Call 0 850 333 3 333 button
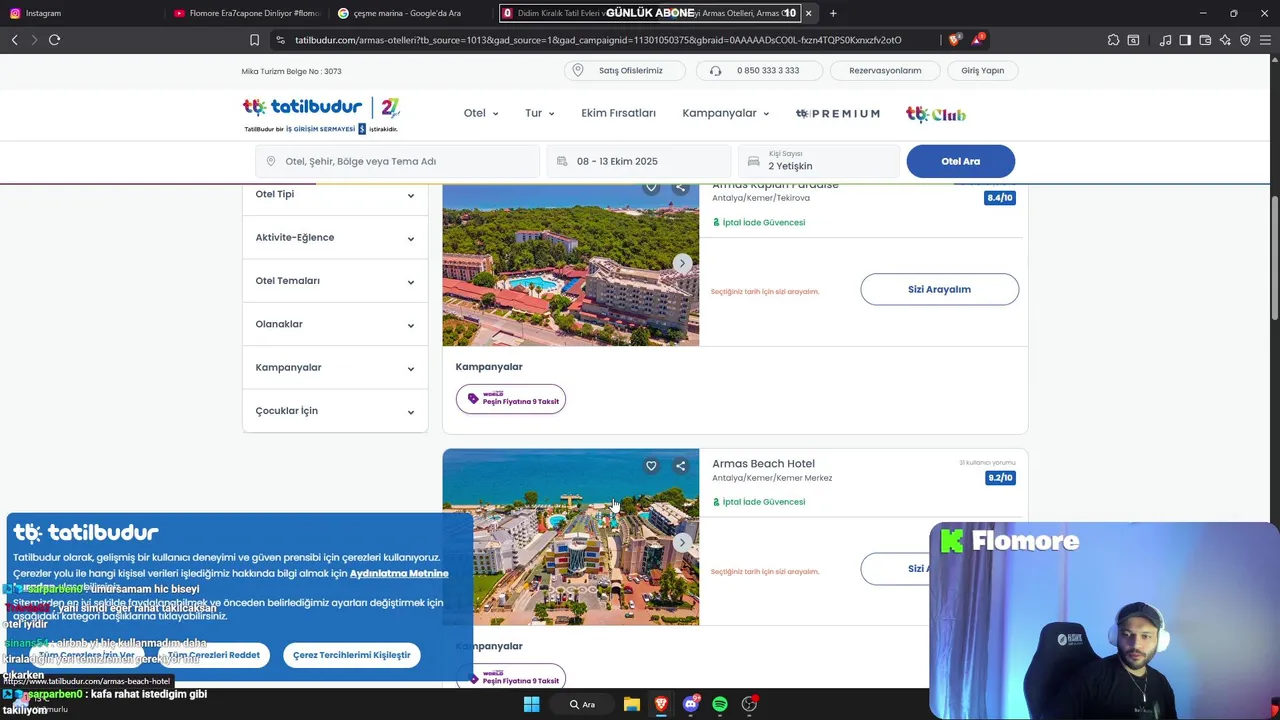The image size is (1280, 720). click(x=760, y=71)
